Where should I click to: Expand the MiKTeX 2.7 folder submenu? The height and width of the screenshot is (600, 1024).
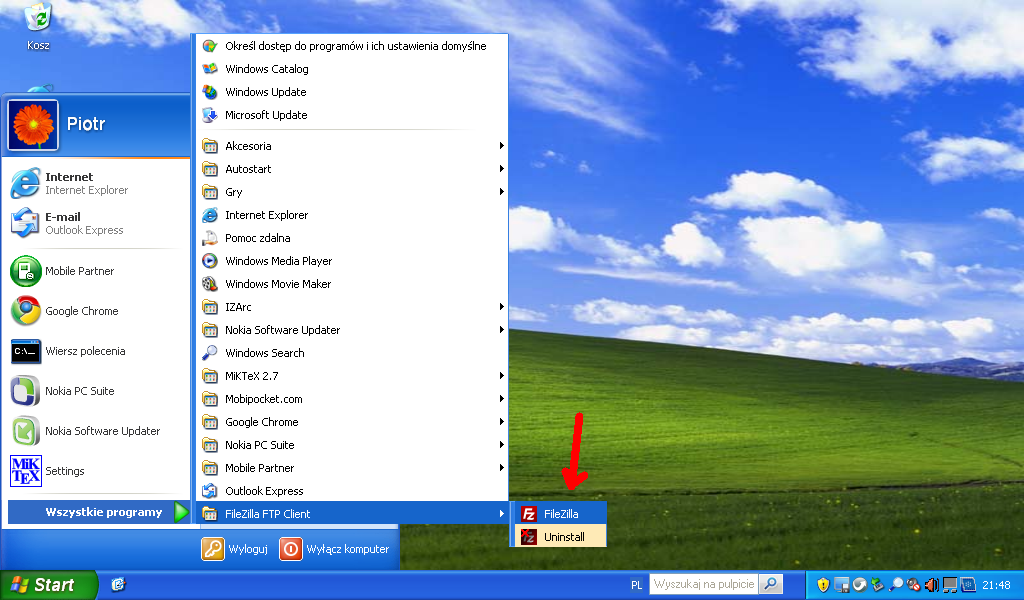(353, 376)
